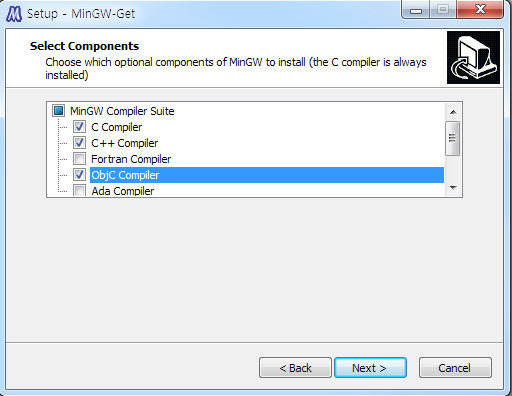Select the C++ Compiler list entry
The width and height of the screenshot is (512, 396).
(x=125, y=143)
